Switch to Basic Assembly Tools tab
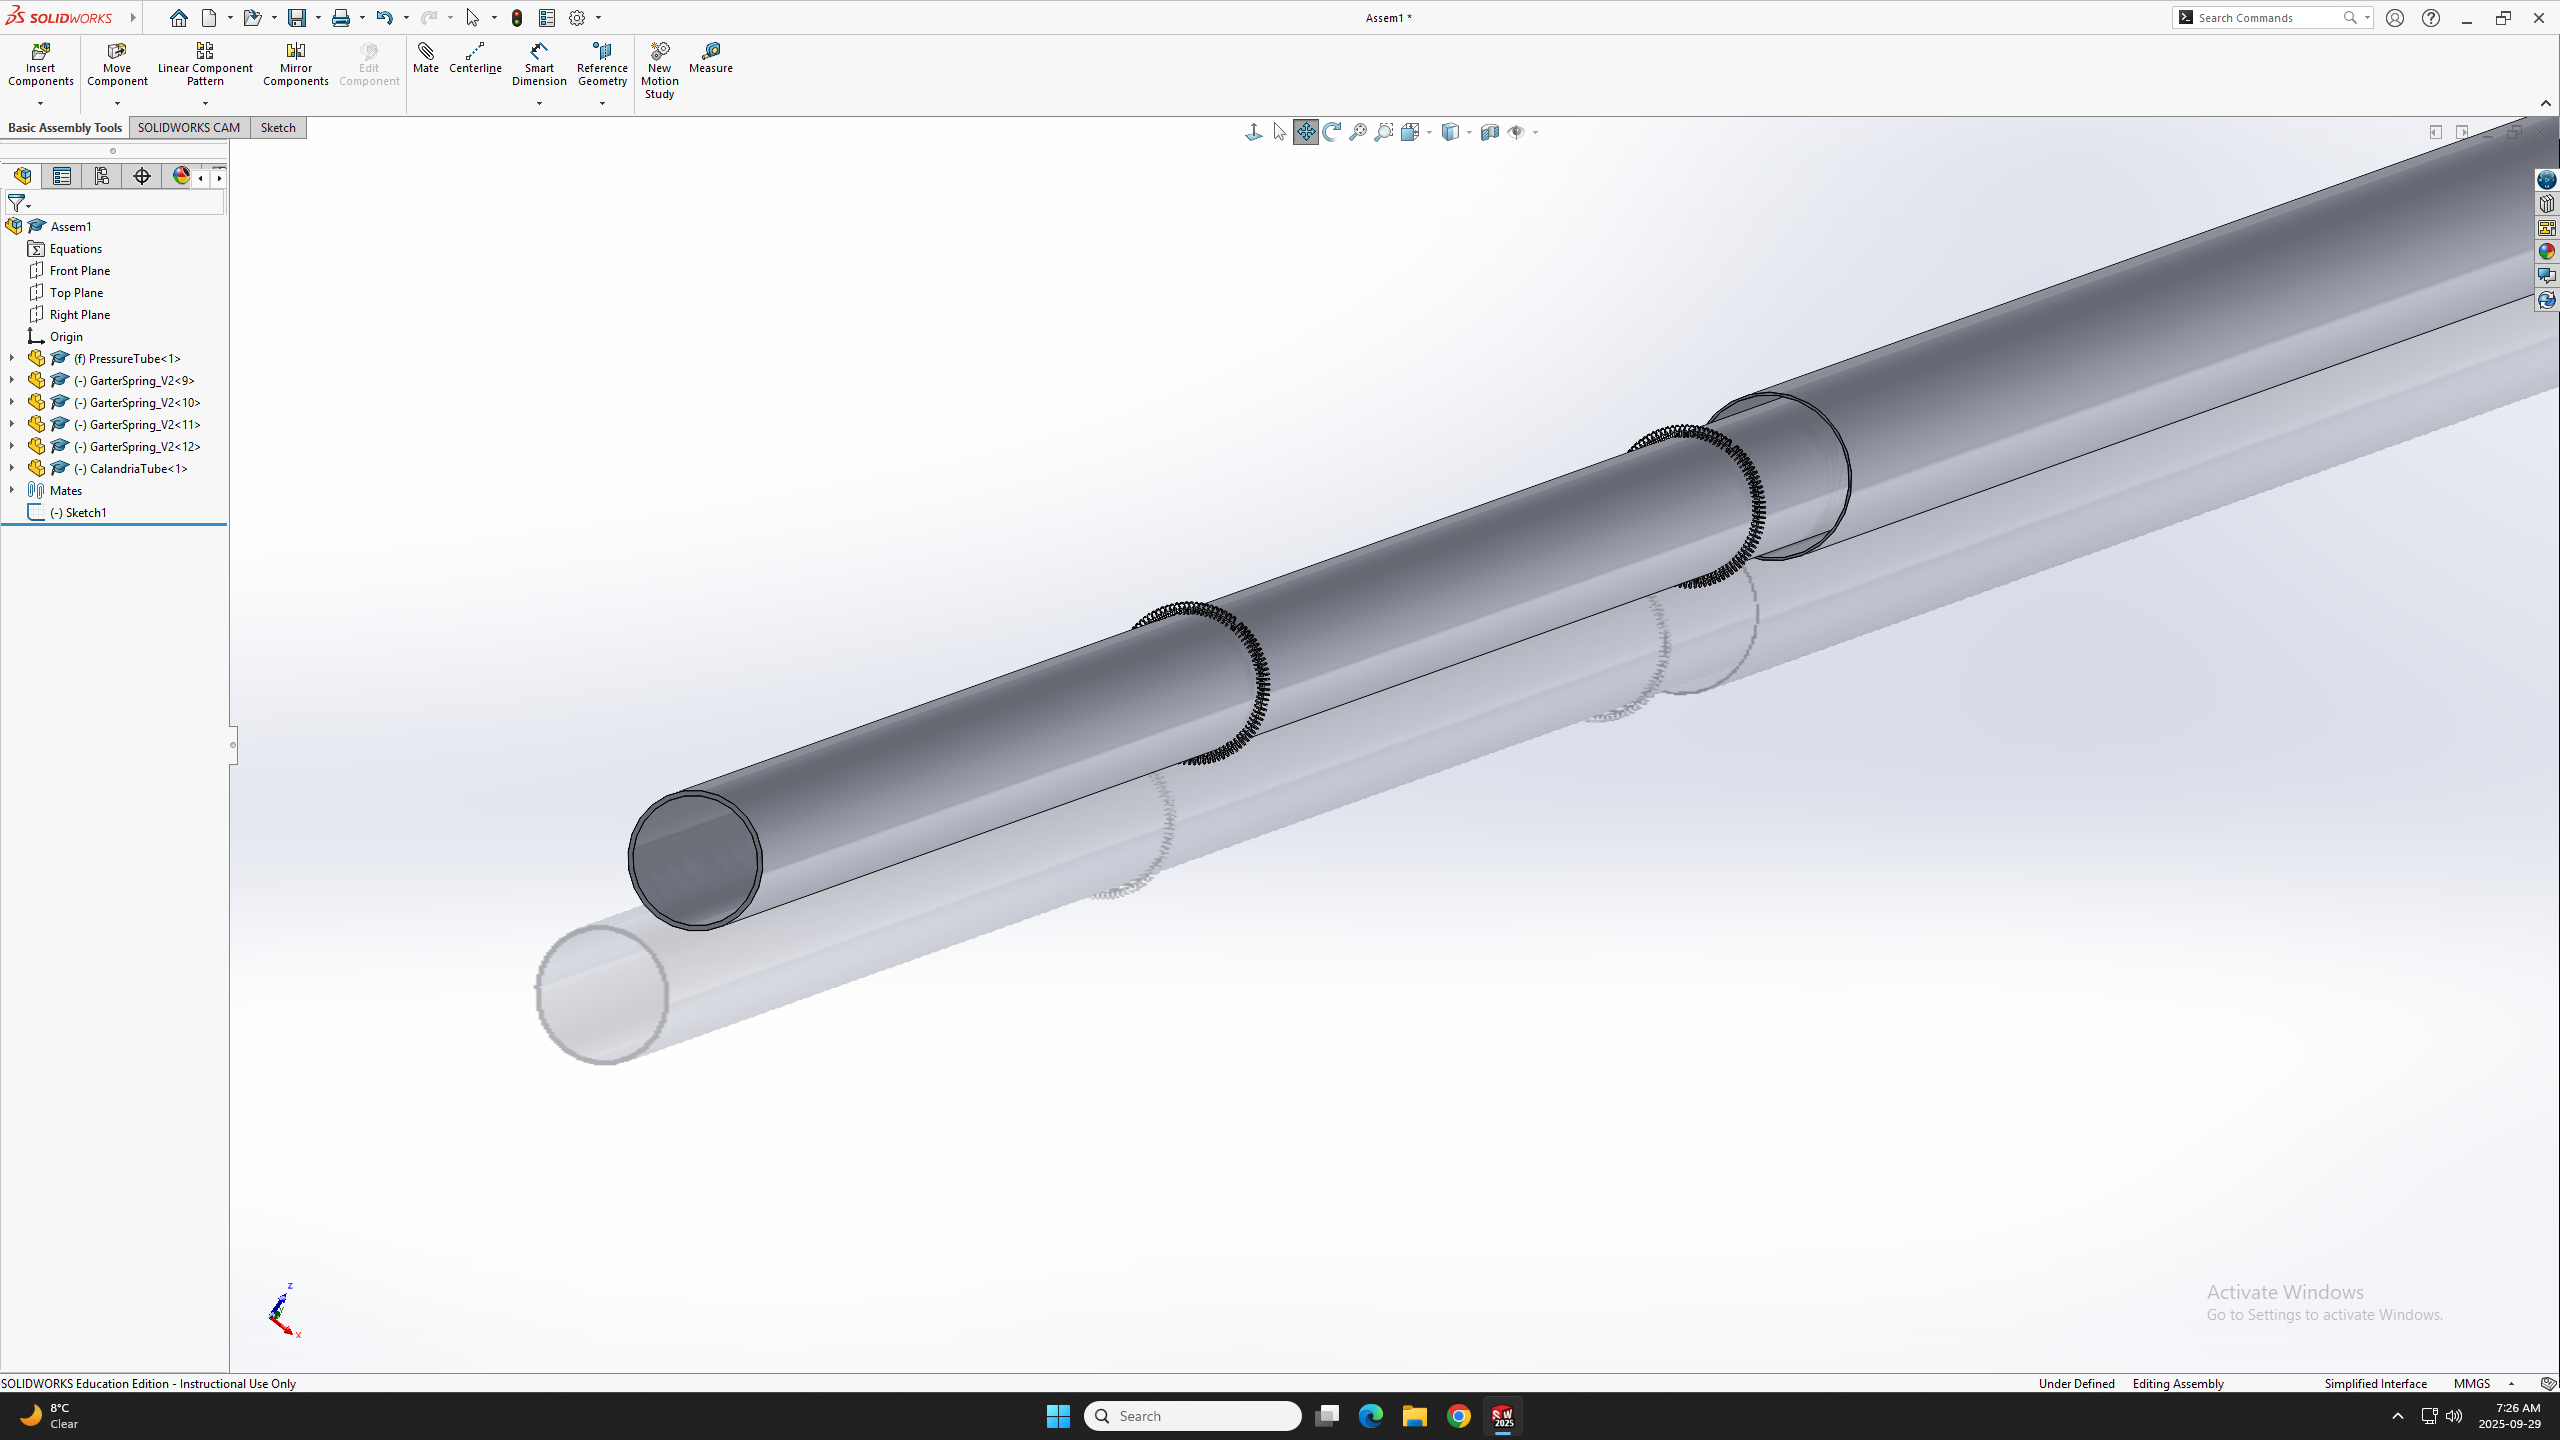The image size is (2560, 1440). [x=65, y=128]
